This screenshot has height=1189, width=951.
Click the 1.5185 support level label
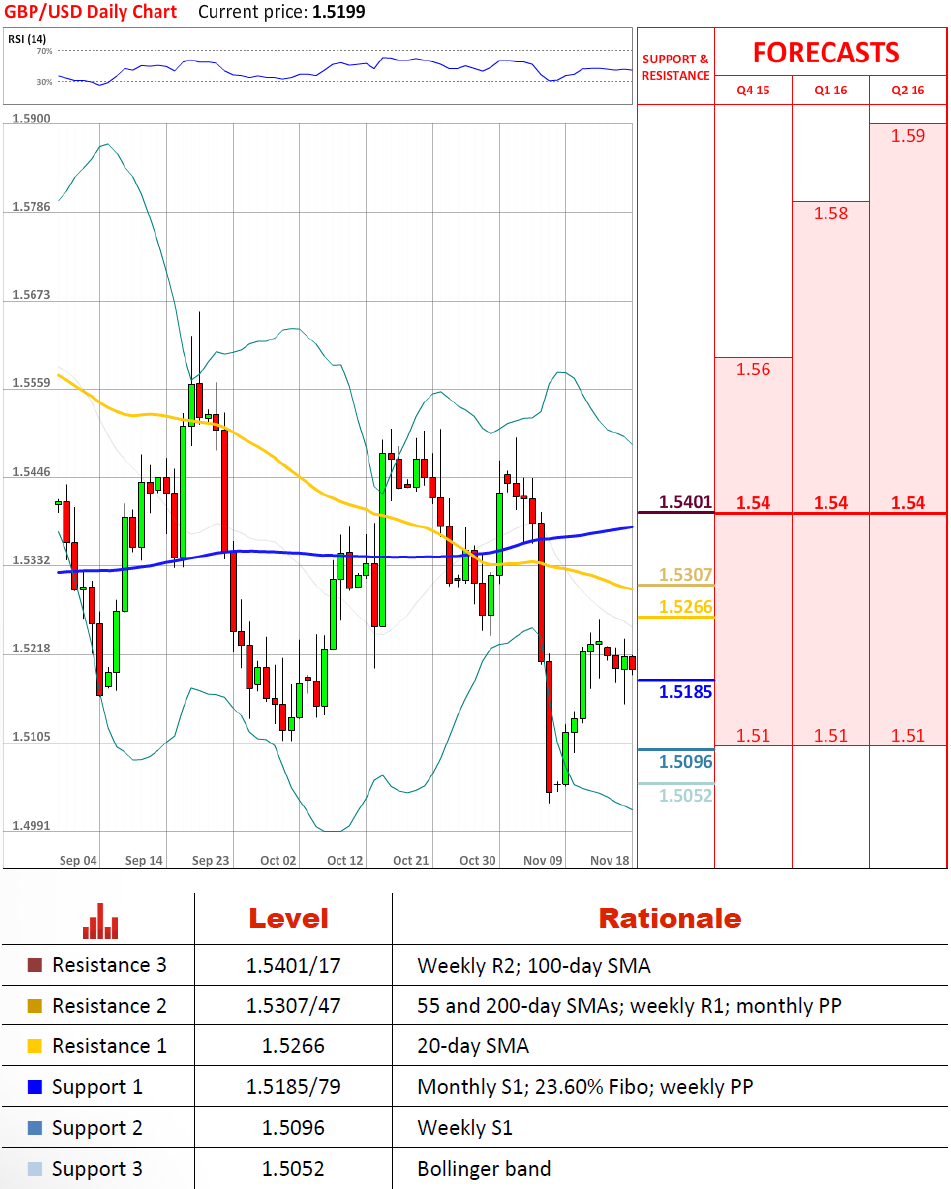686,692
